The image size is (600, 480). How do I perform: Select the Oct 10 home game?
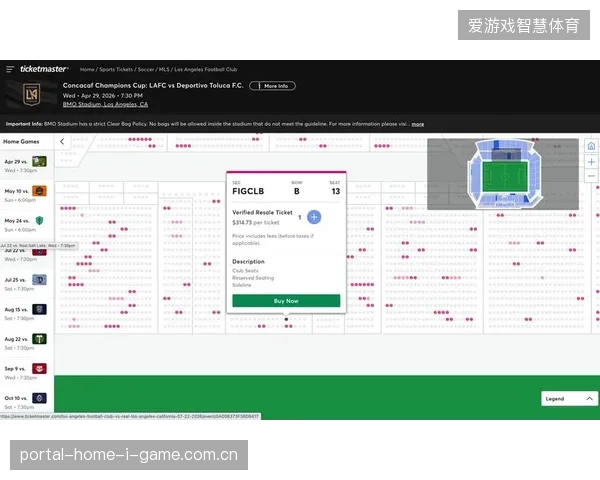(x=26, y=402)
